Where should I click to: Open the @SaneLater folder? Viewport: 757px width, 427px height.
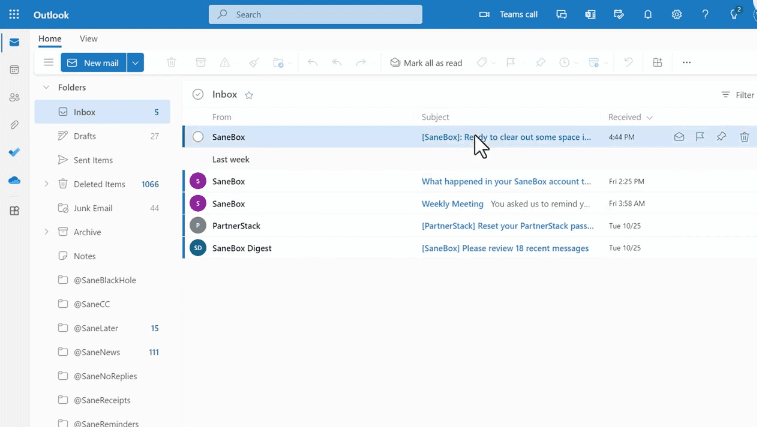click(x=102, y=328)
